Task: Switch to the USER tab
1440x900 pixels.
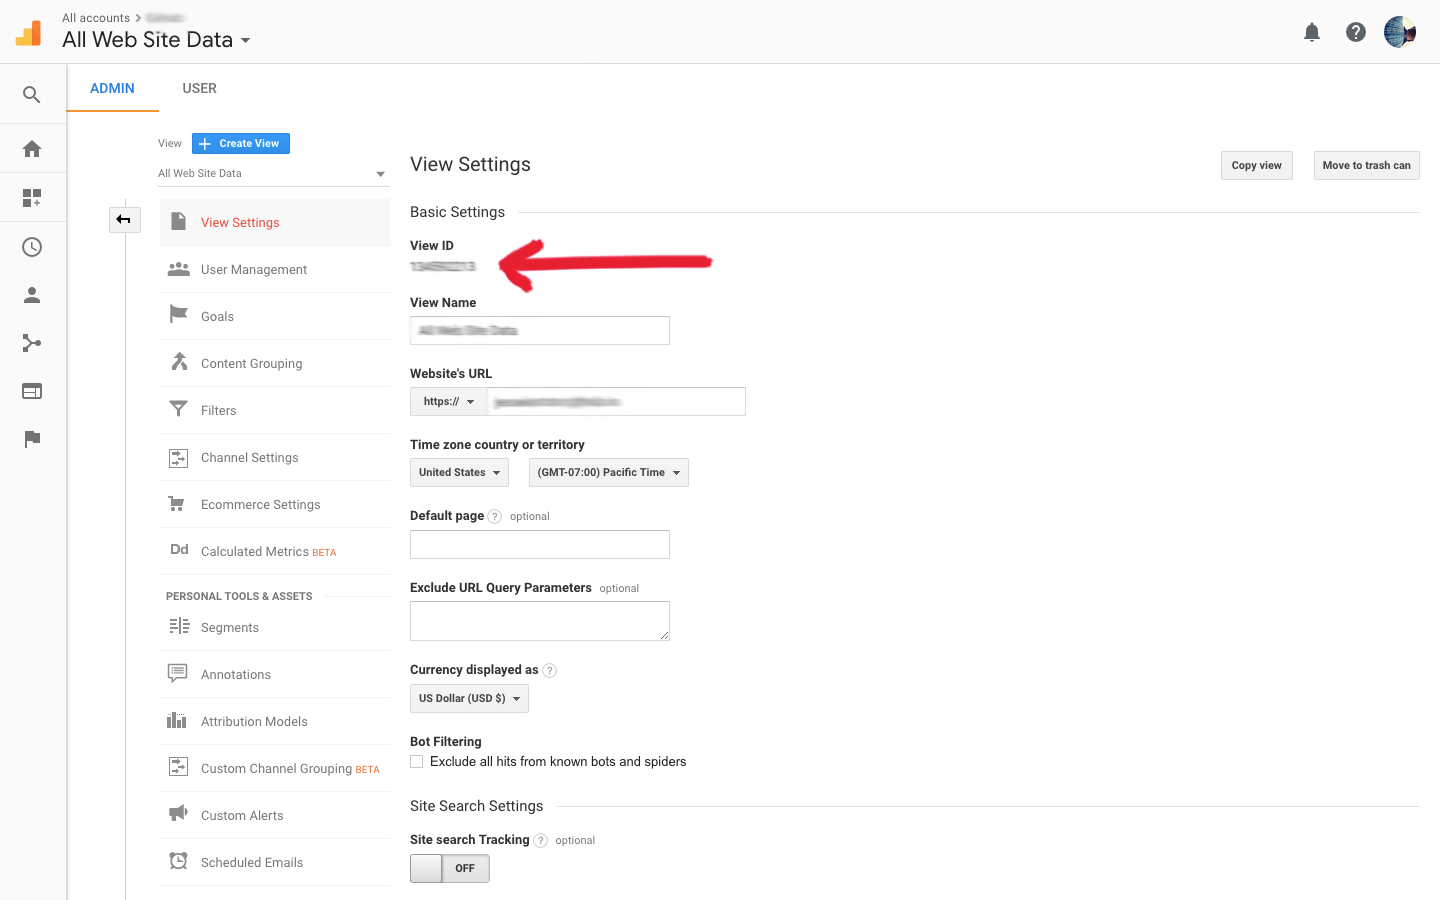Action: [199, 88]
